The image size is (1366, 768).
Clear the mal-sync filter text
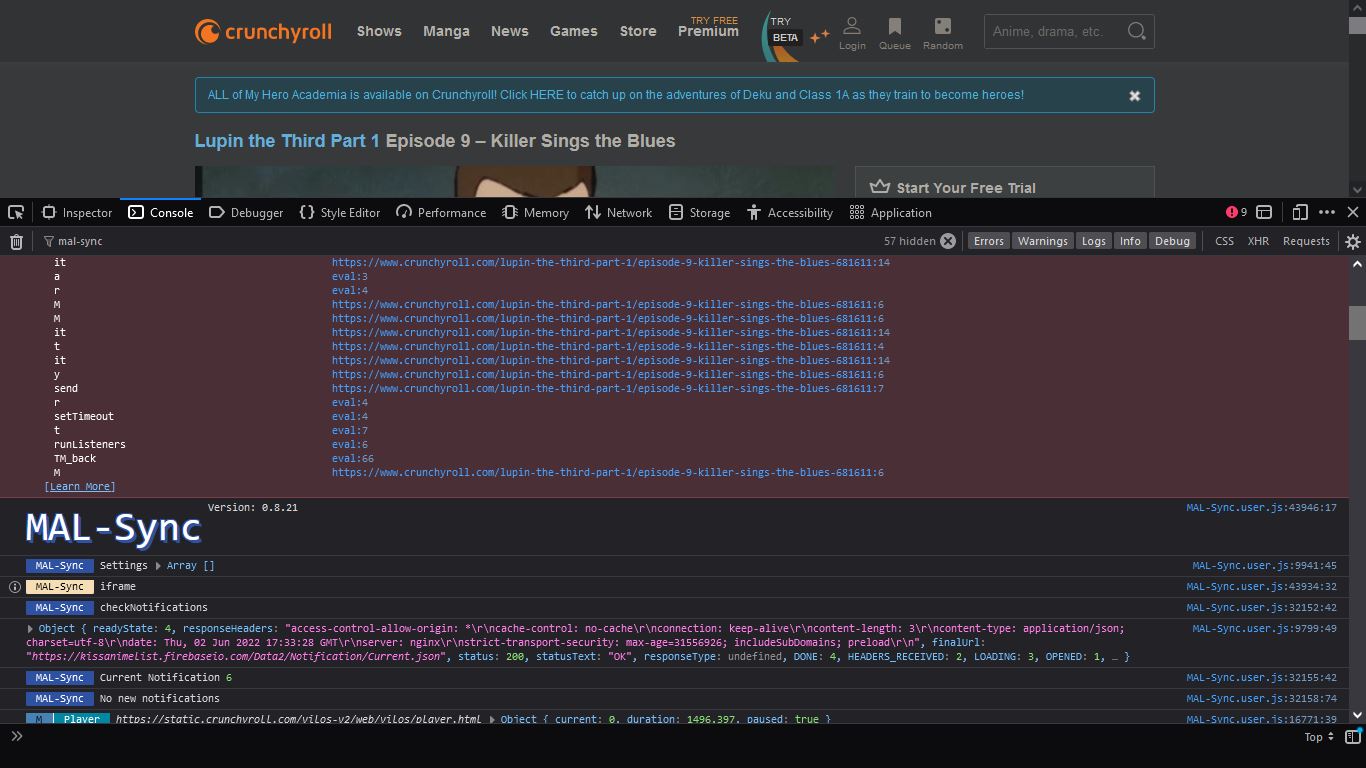[948, 241]
